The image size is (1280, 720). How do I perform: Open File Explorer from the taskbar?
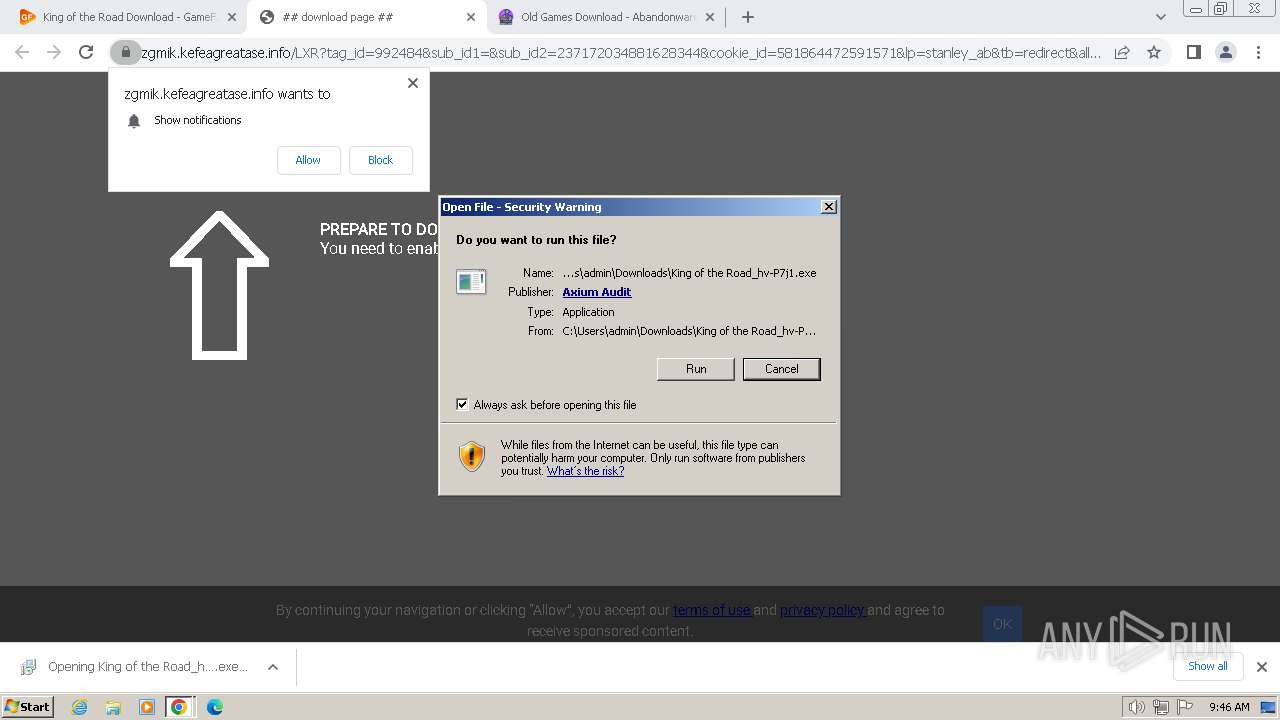point(113,707)
